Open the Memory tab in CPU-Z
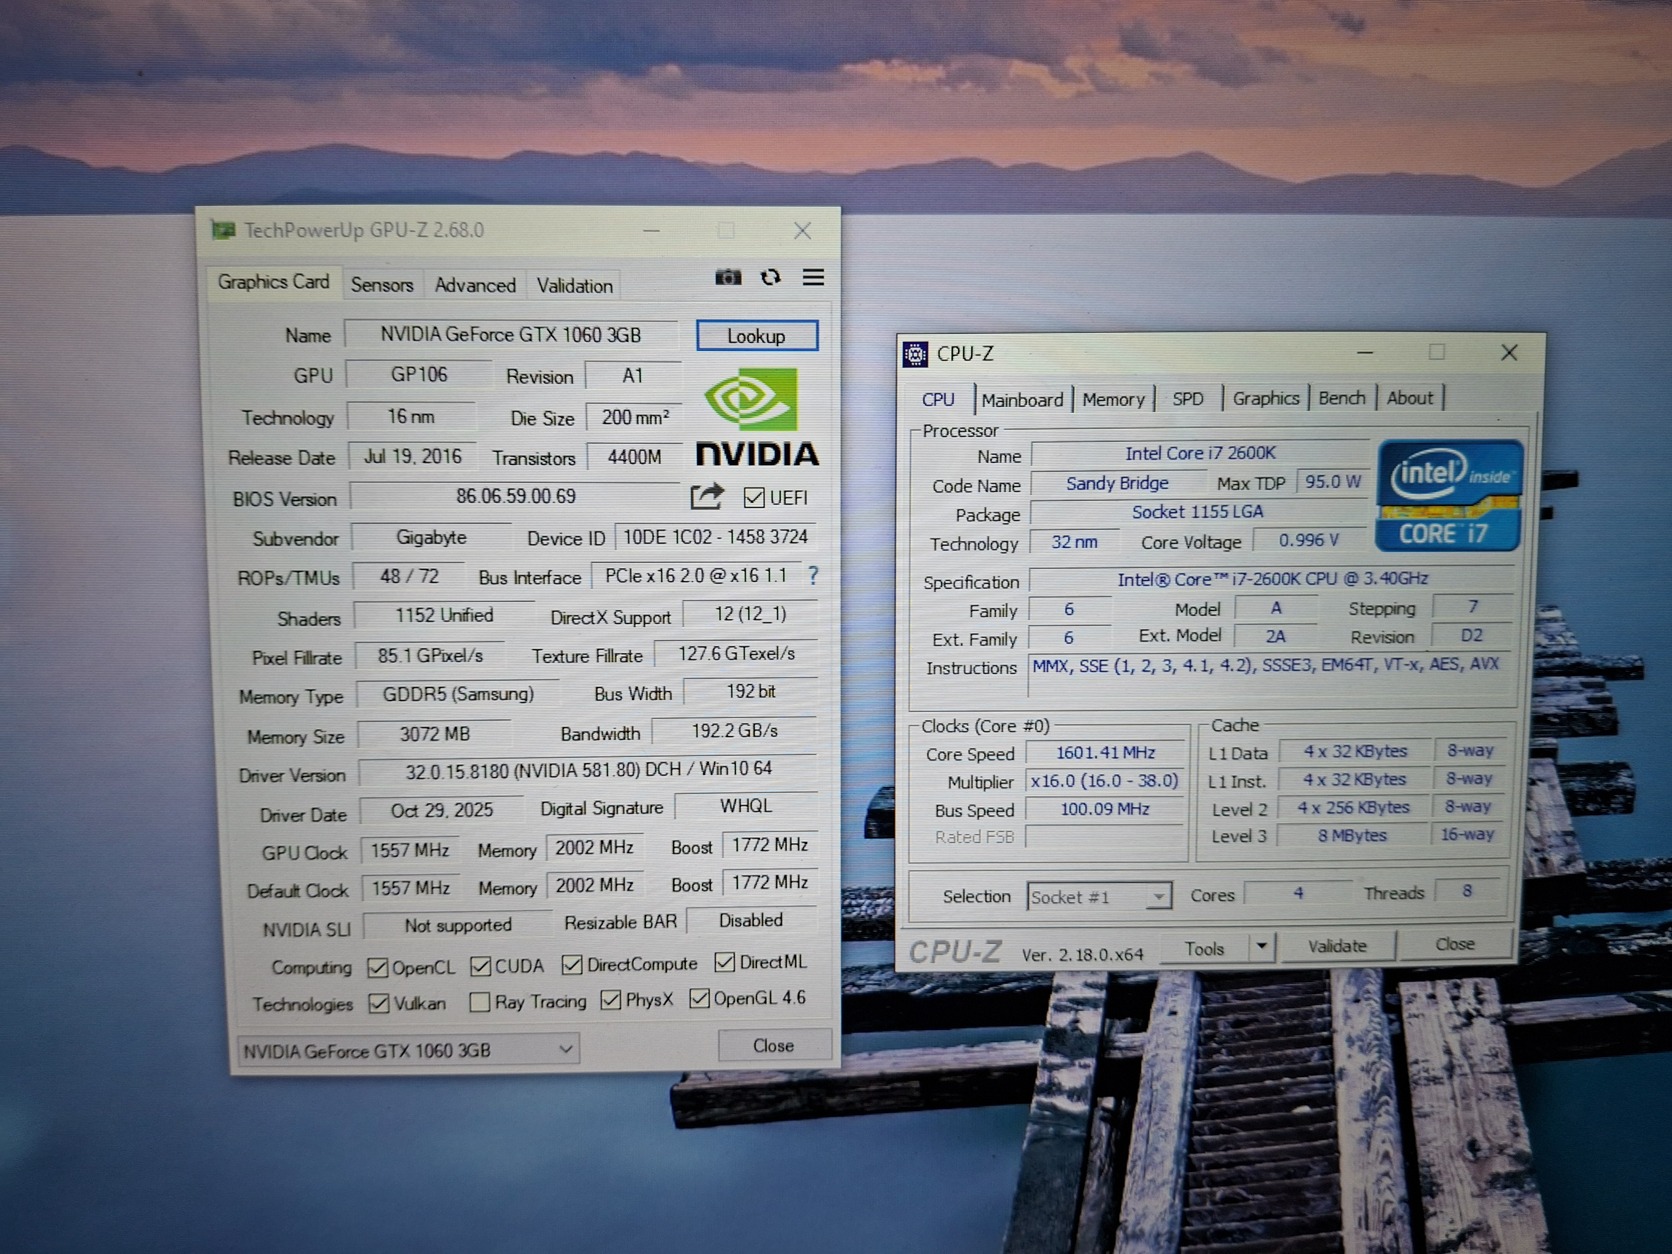This screenshot has height=1254, width=1672. pyautogui.click(x=1113, y=400)
